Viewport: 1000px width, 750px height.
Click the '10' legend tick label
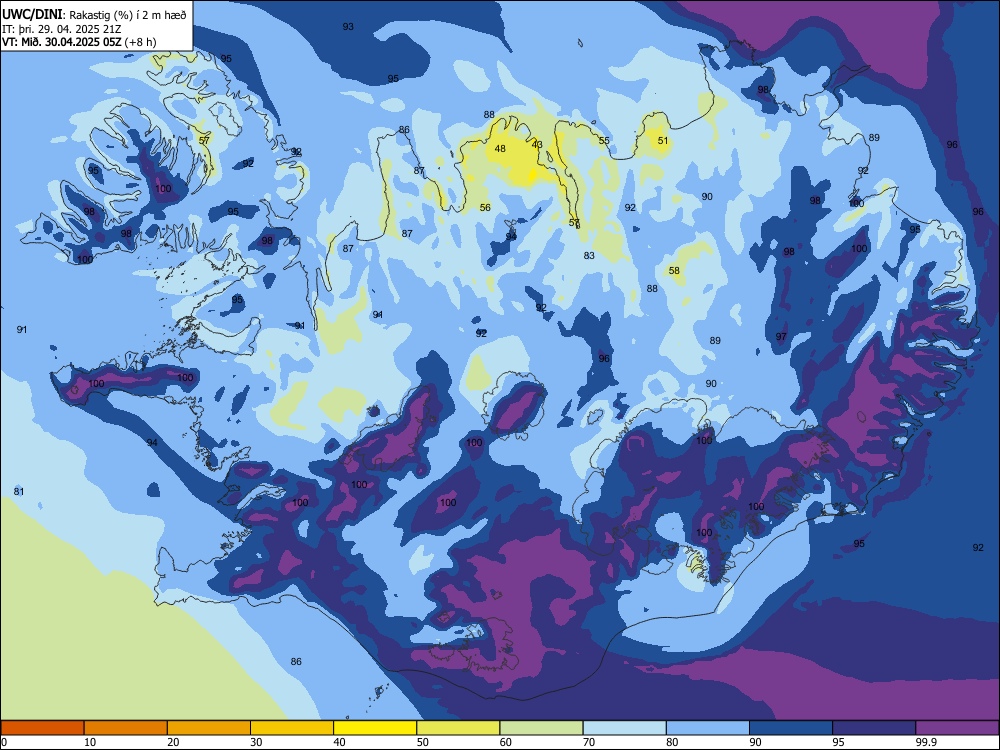(x=90, y=742)
